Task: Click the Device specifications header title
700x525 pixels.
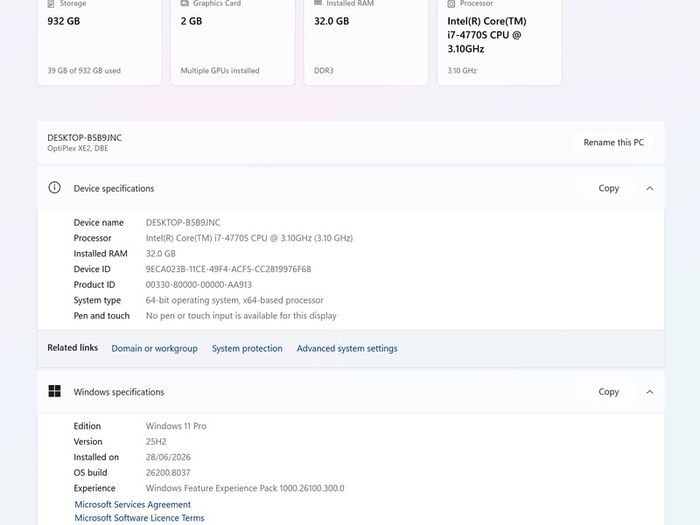Action: click(114, 188)
